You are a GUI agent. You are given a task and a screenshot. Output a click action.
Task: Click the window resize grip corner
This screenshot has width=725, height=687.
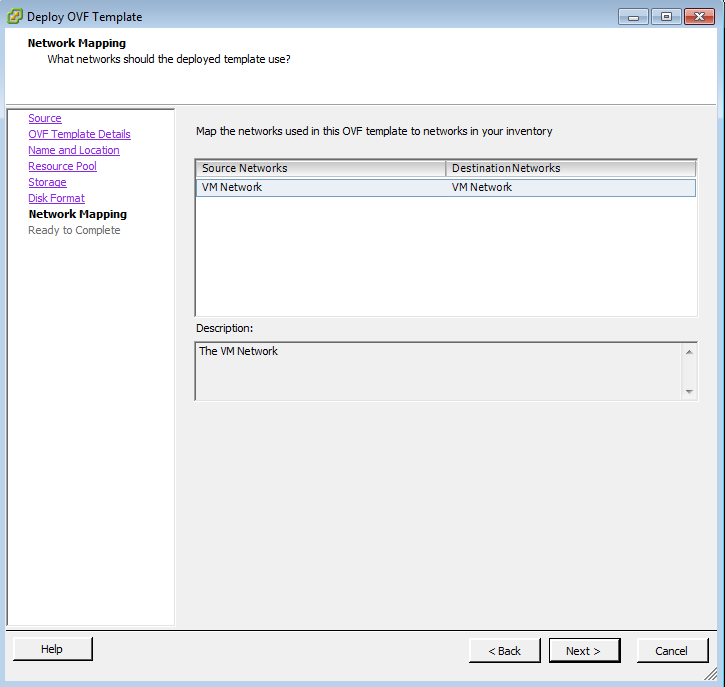click(x=711, y=674)
